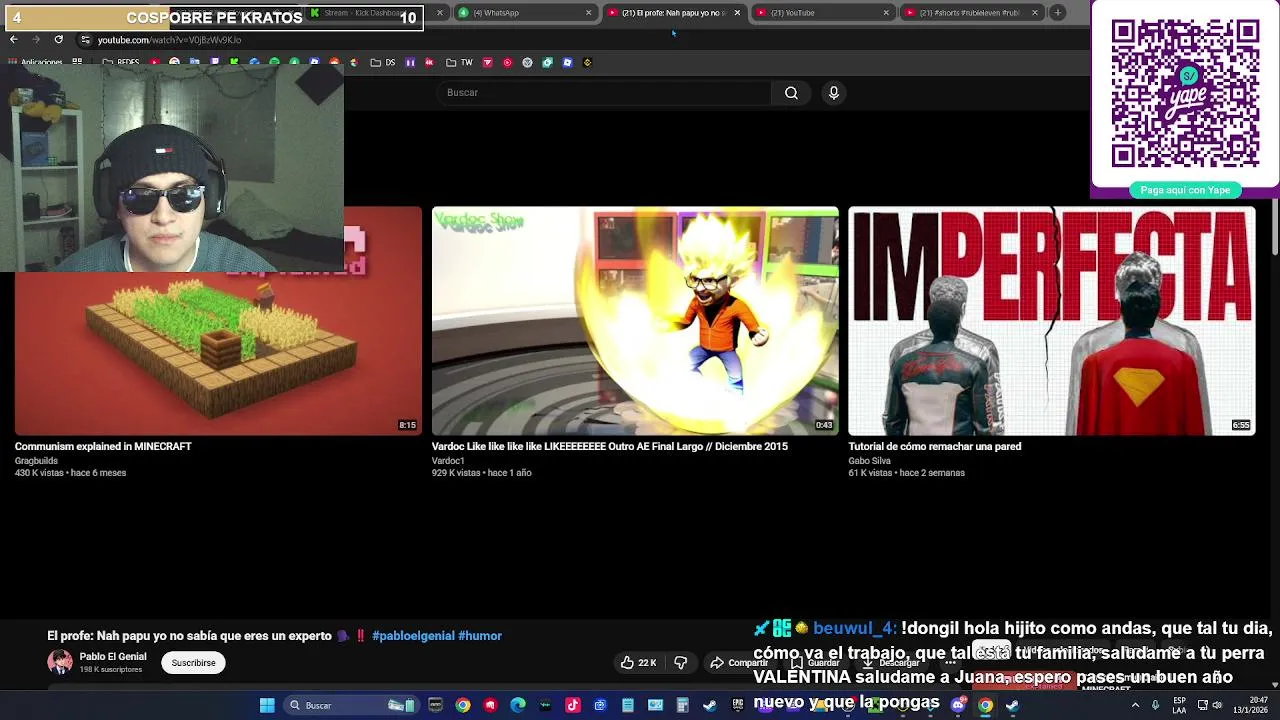Open ESP LAA language selector

1180,705
